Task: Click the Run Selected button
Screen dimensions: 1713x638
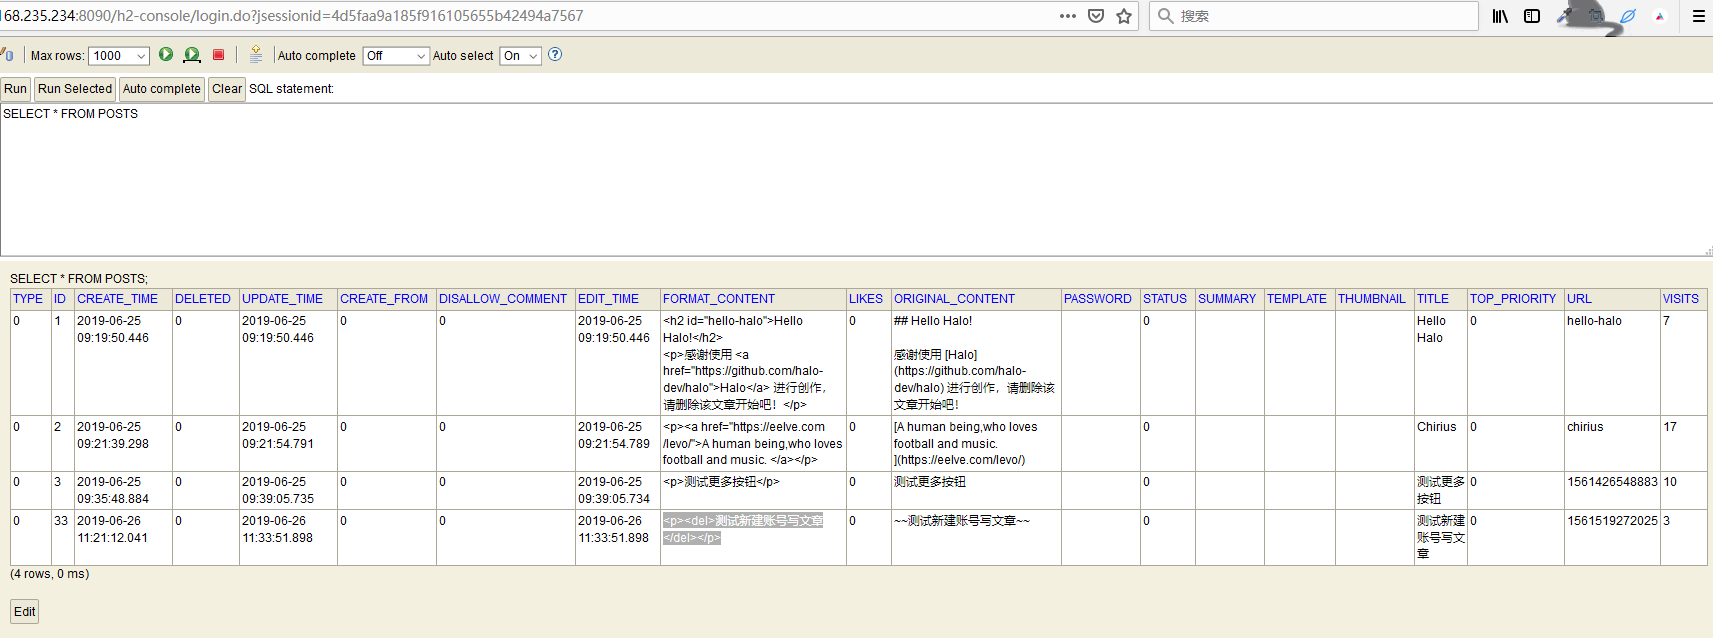Action: tap(75, 89)
